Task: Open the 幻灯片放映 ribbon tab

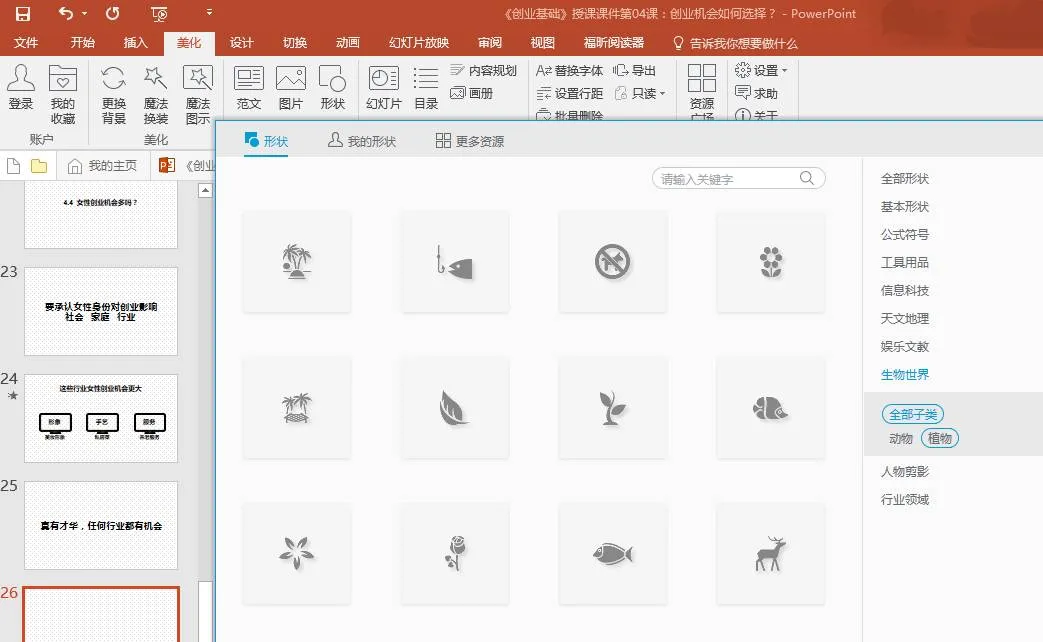Action: pyautogui.click(x=419, y=43)
